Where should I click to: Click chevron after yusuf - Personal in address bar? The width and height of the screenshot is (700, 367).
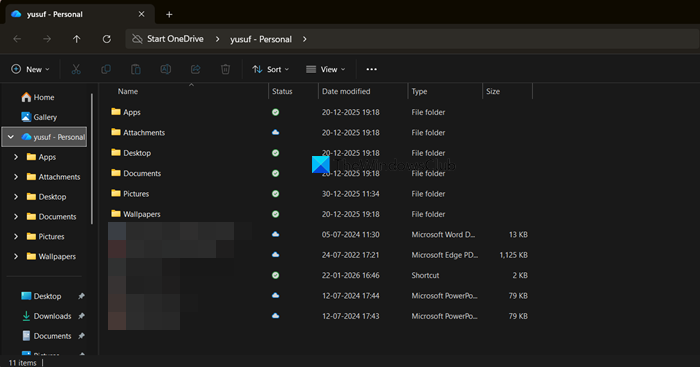pyautogui.click(x=304, y=39)
